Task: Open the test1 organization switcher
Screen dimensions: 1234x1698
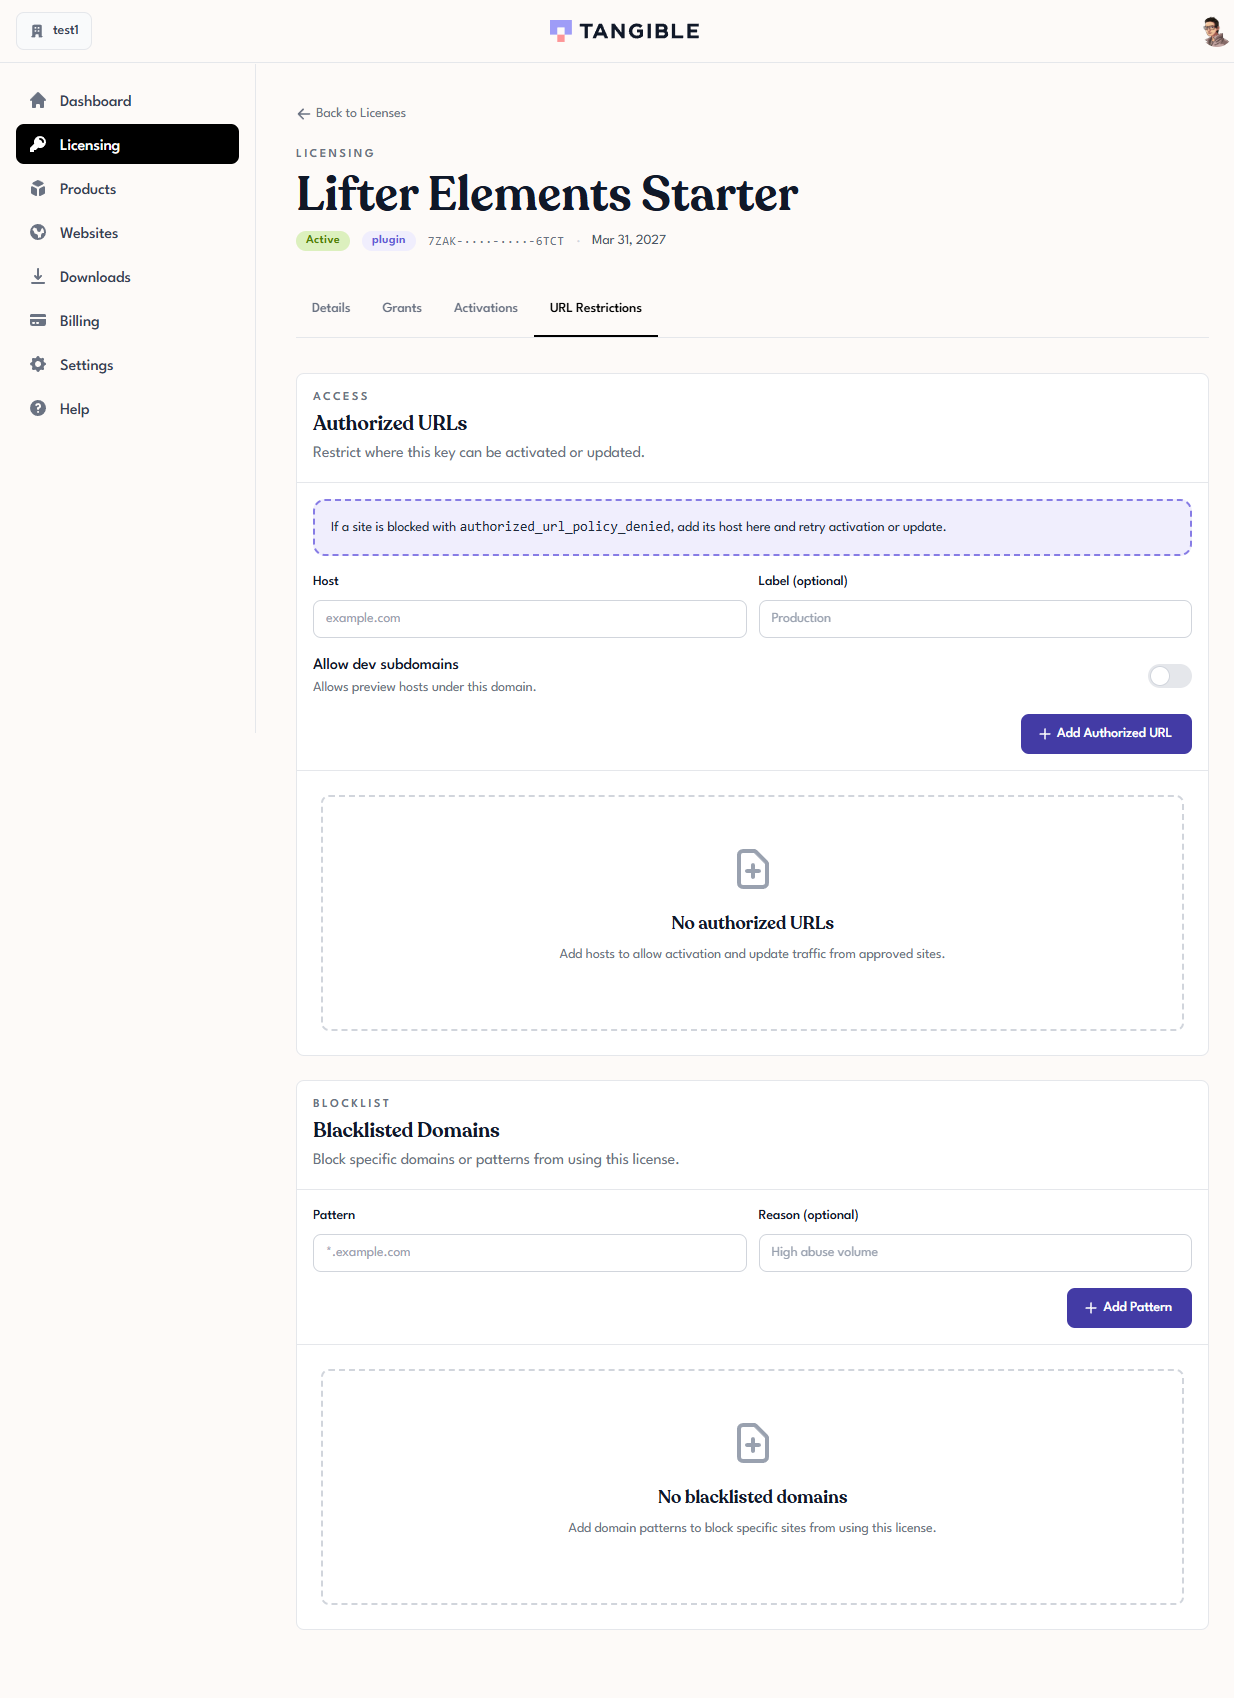Action: click(x=54, y=31)
